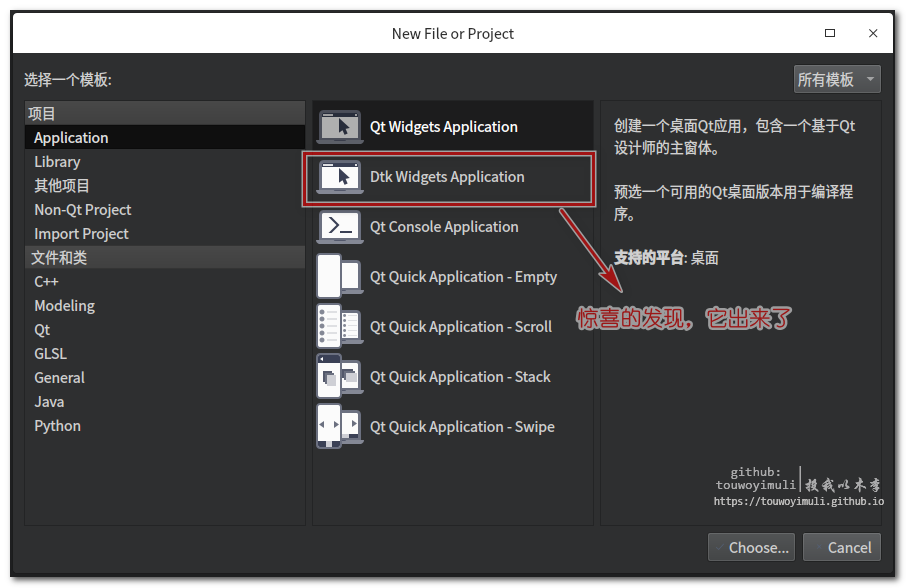Select the Dtk Widgets Application template icon
906x588 pixels.
tap(340, 177)
